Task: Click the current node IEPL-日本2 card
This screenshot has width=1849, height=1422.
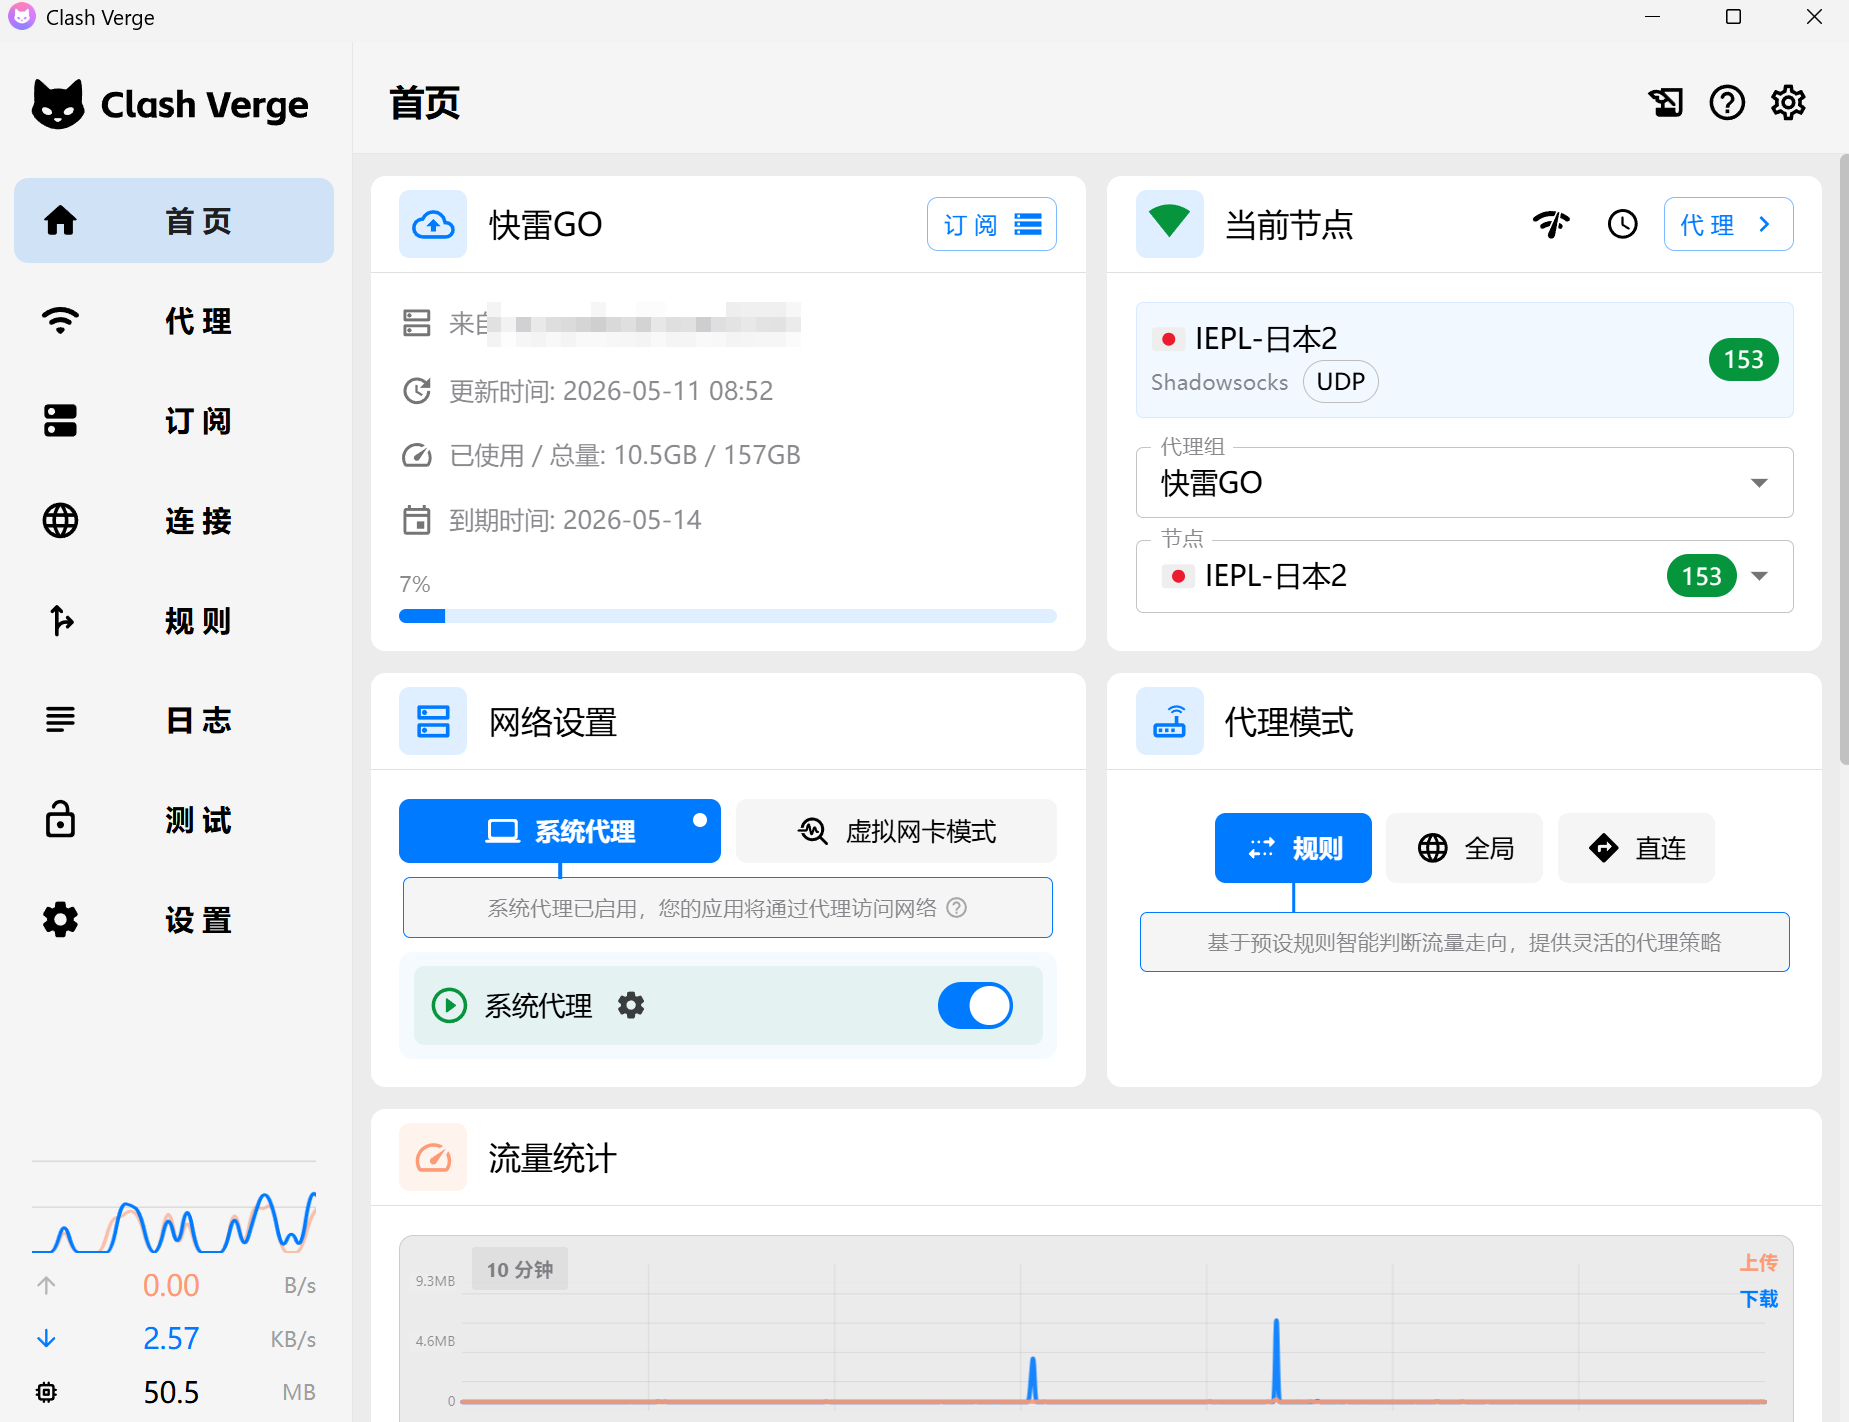Action: (x=1465, y=360)
